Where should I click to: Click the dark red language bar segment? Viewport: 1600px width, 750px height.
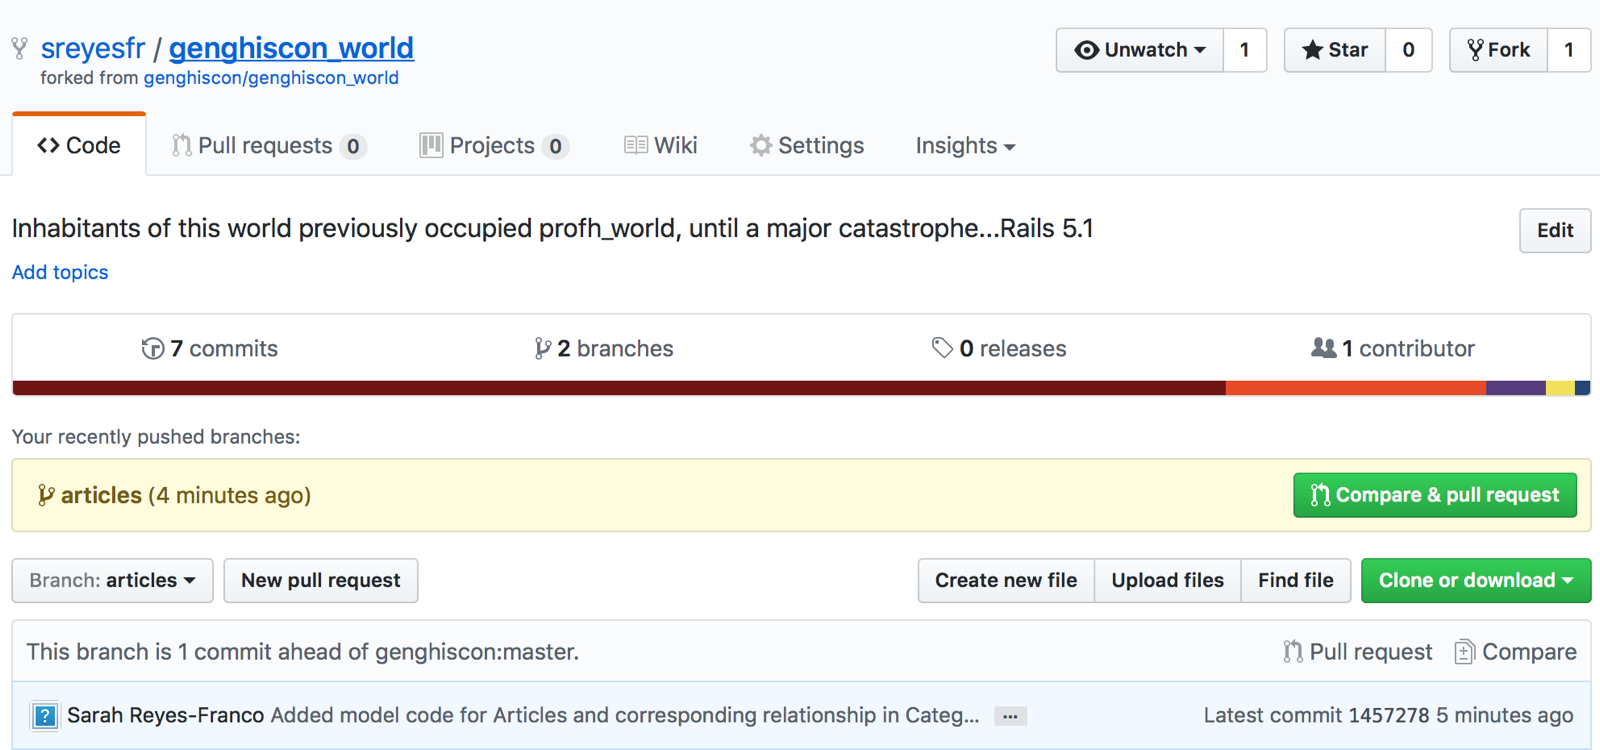619,388
